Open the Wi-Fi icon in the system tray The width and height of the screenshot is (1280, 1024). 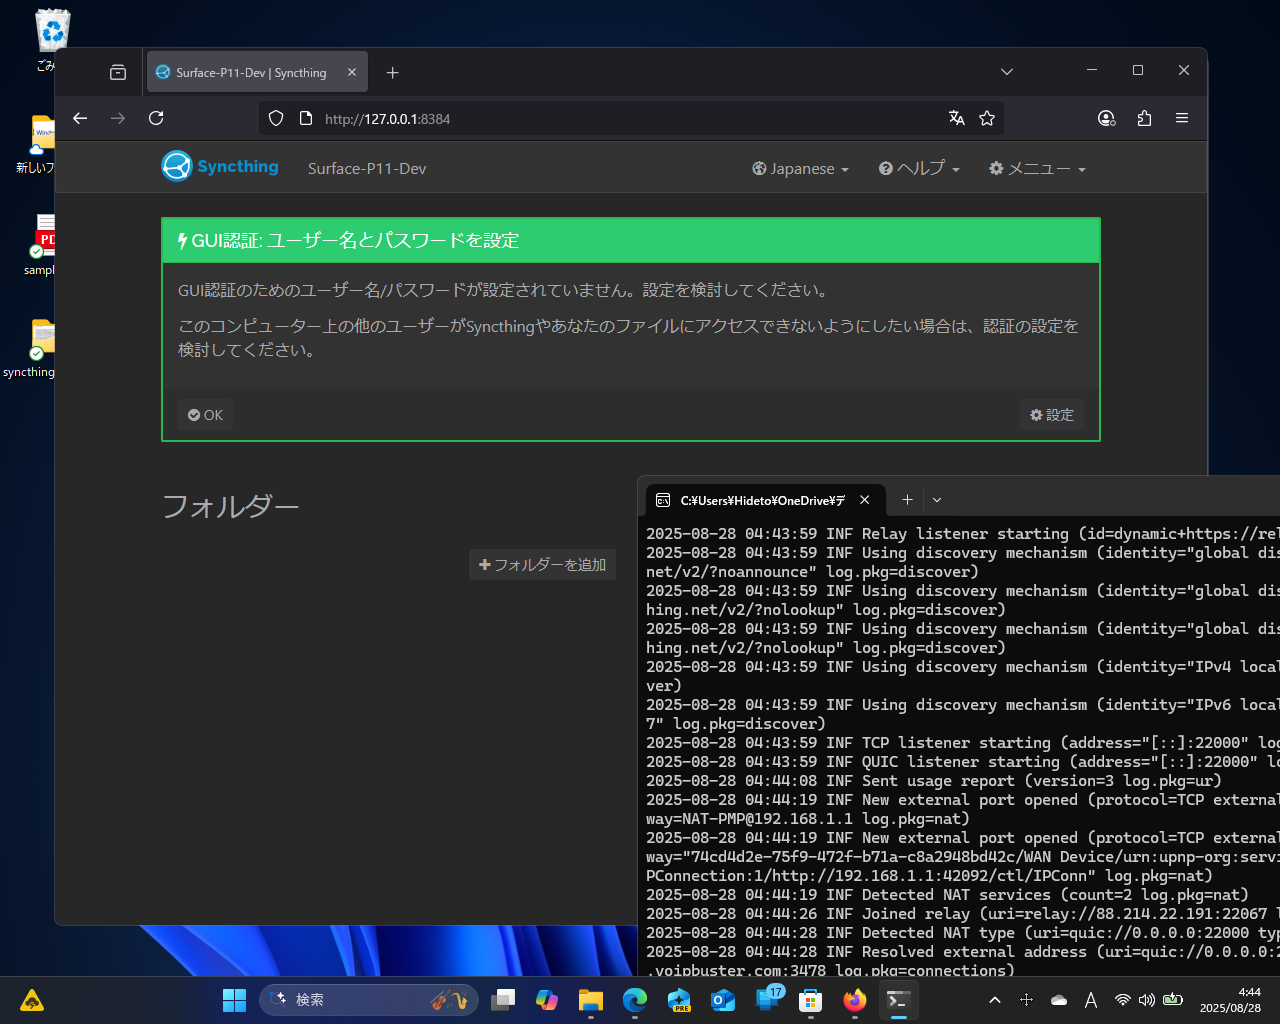click(x=1122, y=1000)
